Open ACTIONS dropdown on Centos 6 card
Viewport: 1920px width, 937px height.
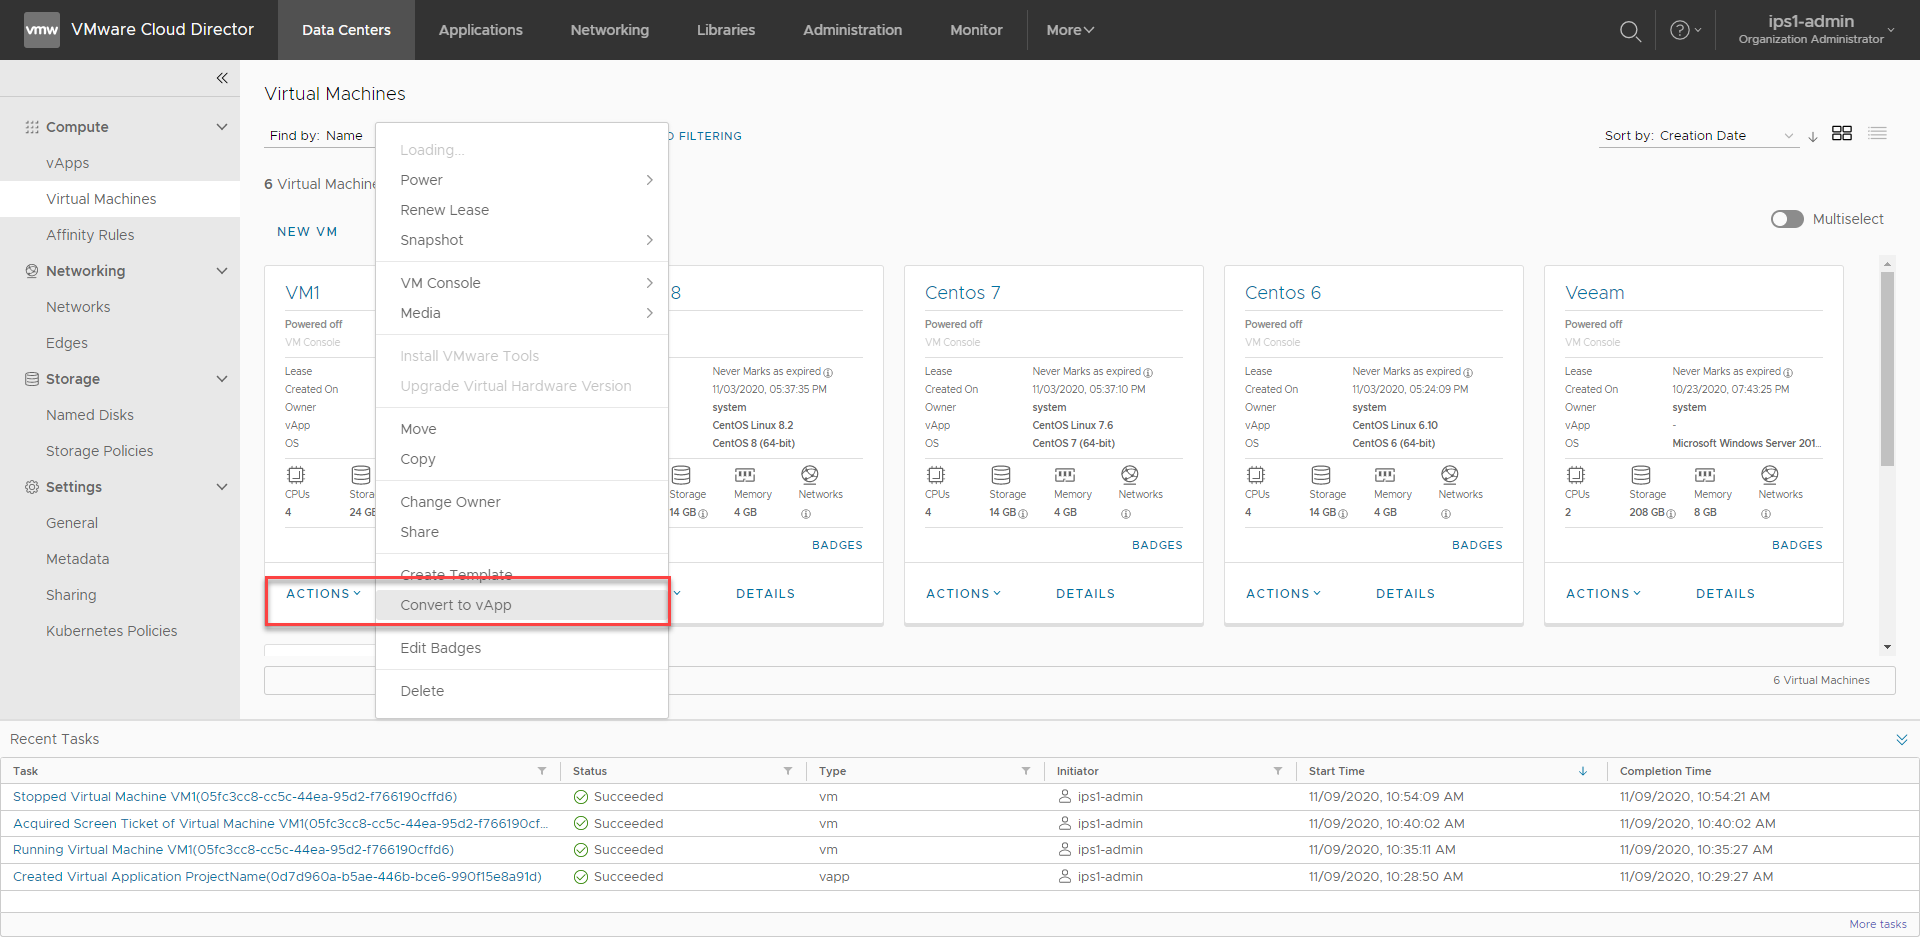tap(1283, 594)
